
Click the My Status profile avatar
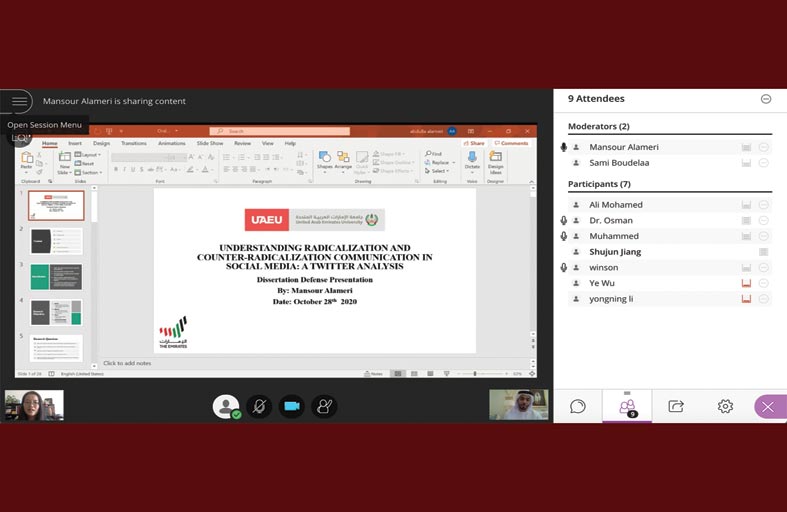click(x=226, y=406)
